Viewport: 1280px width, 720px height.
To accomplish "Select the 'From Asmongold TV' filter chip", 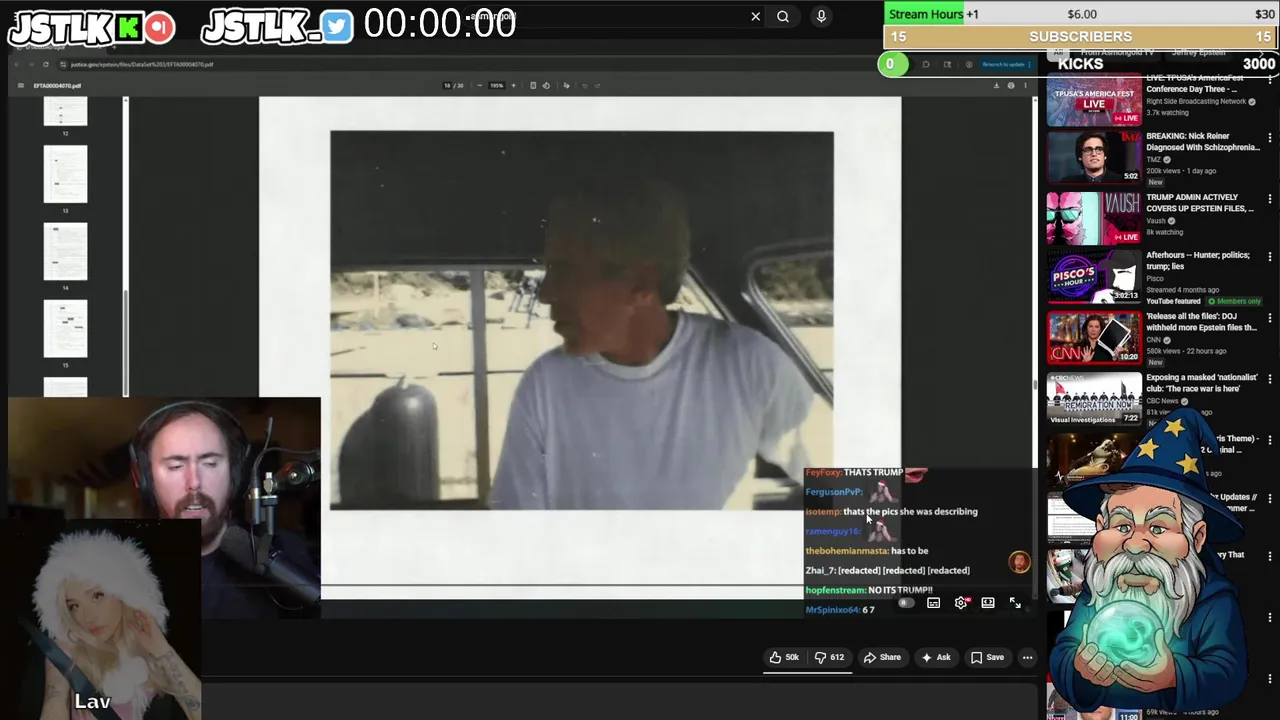I will point(1117,52).
